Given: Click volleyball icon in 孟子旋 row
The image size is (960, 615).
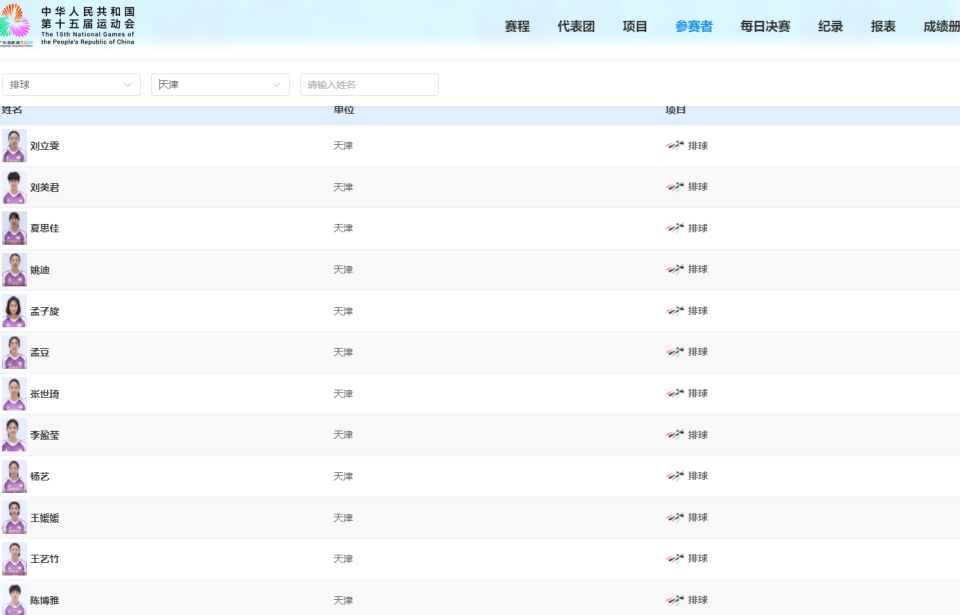Looking at the screenshot, I should click(x=676, y=311).
